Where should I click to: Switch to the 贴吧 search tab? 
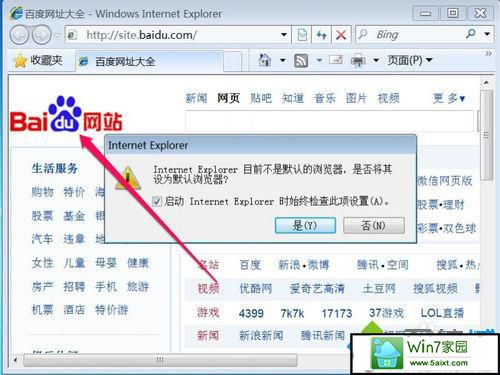[x=261, y=98]
